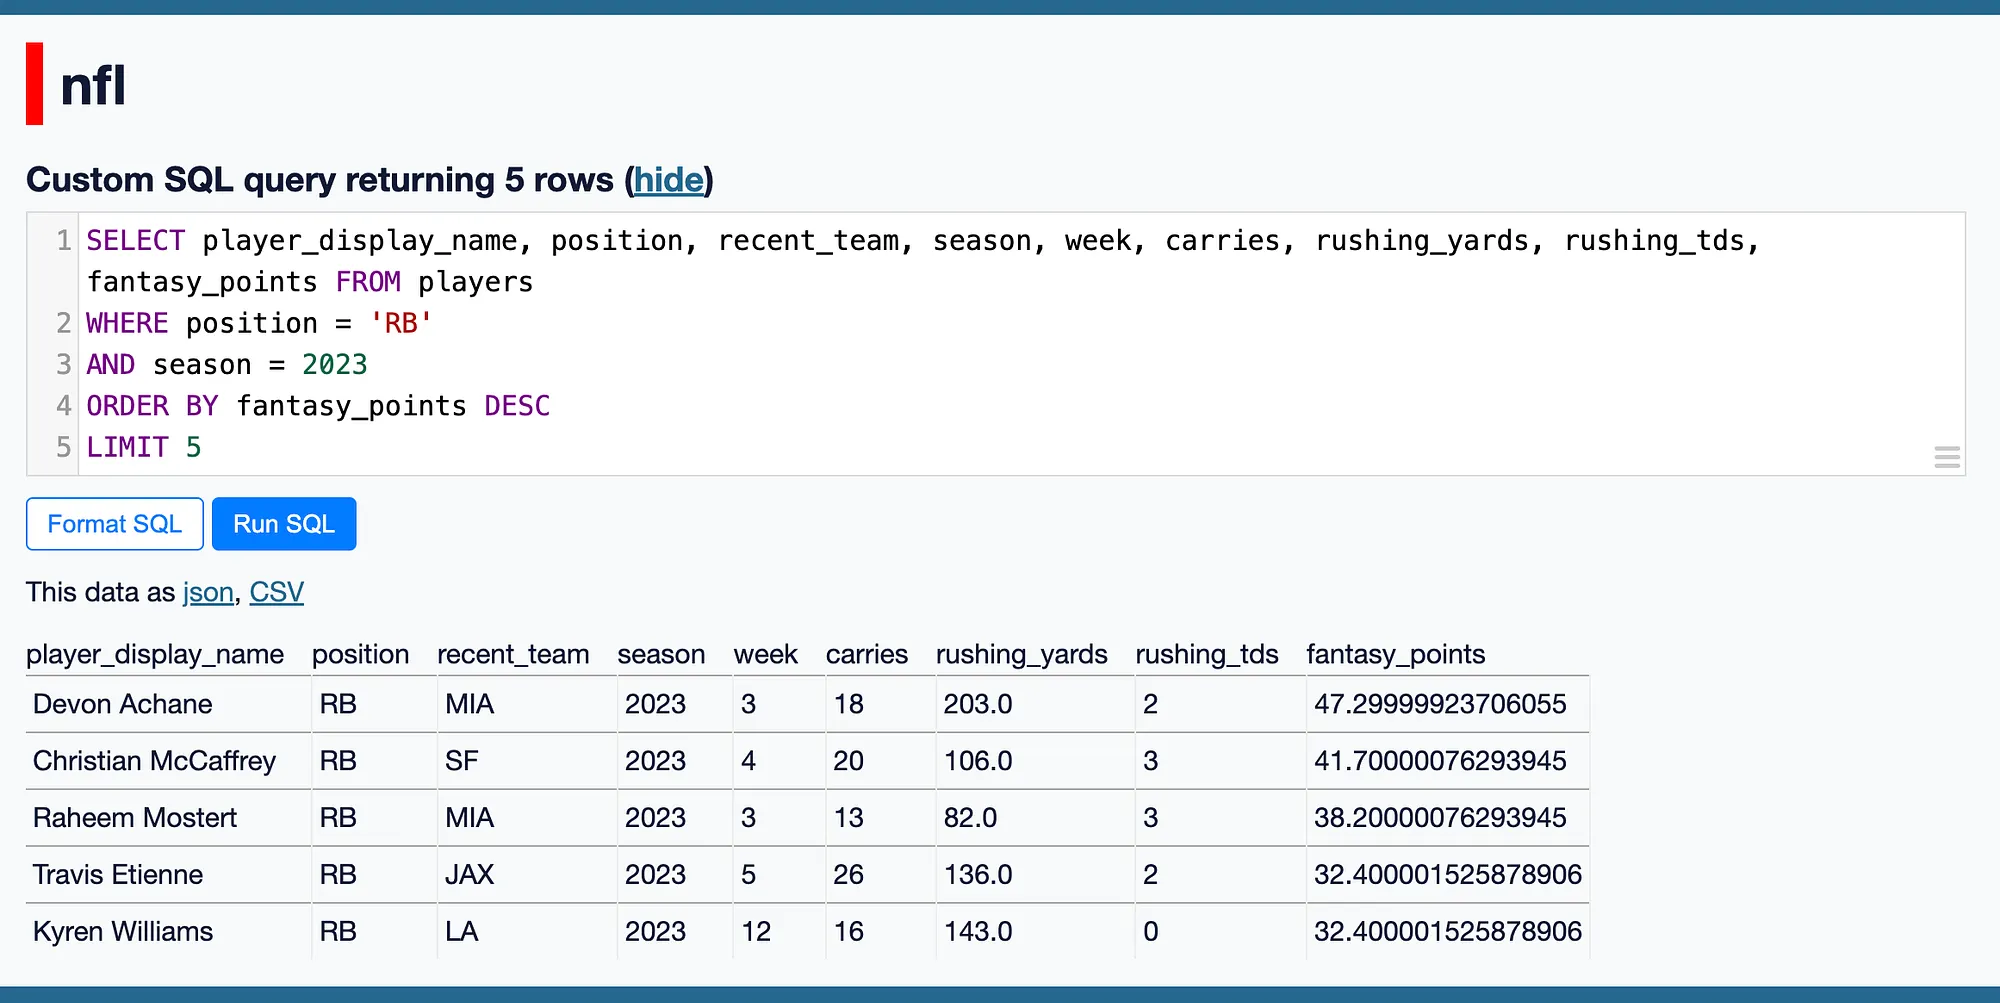Click the season column header
The image size is (2000, 1003).
(661, 654)
